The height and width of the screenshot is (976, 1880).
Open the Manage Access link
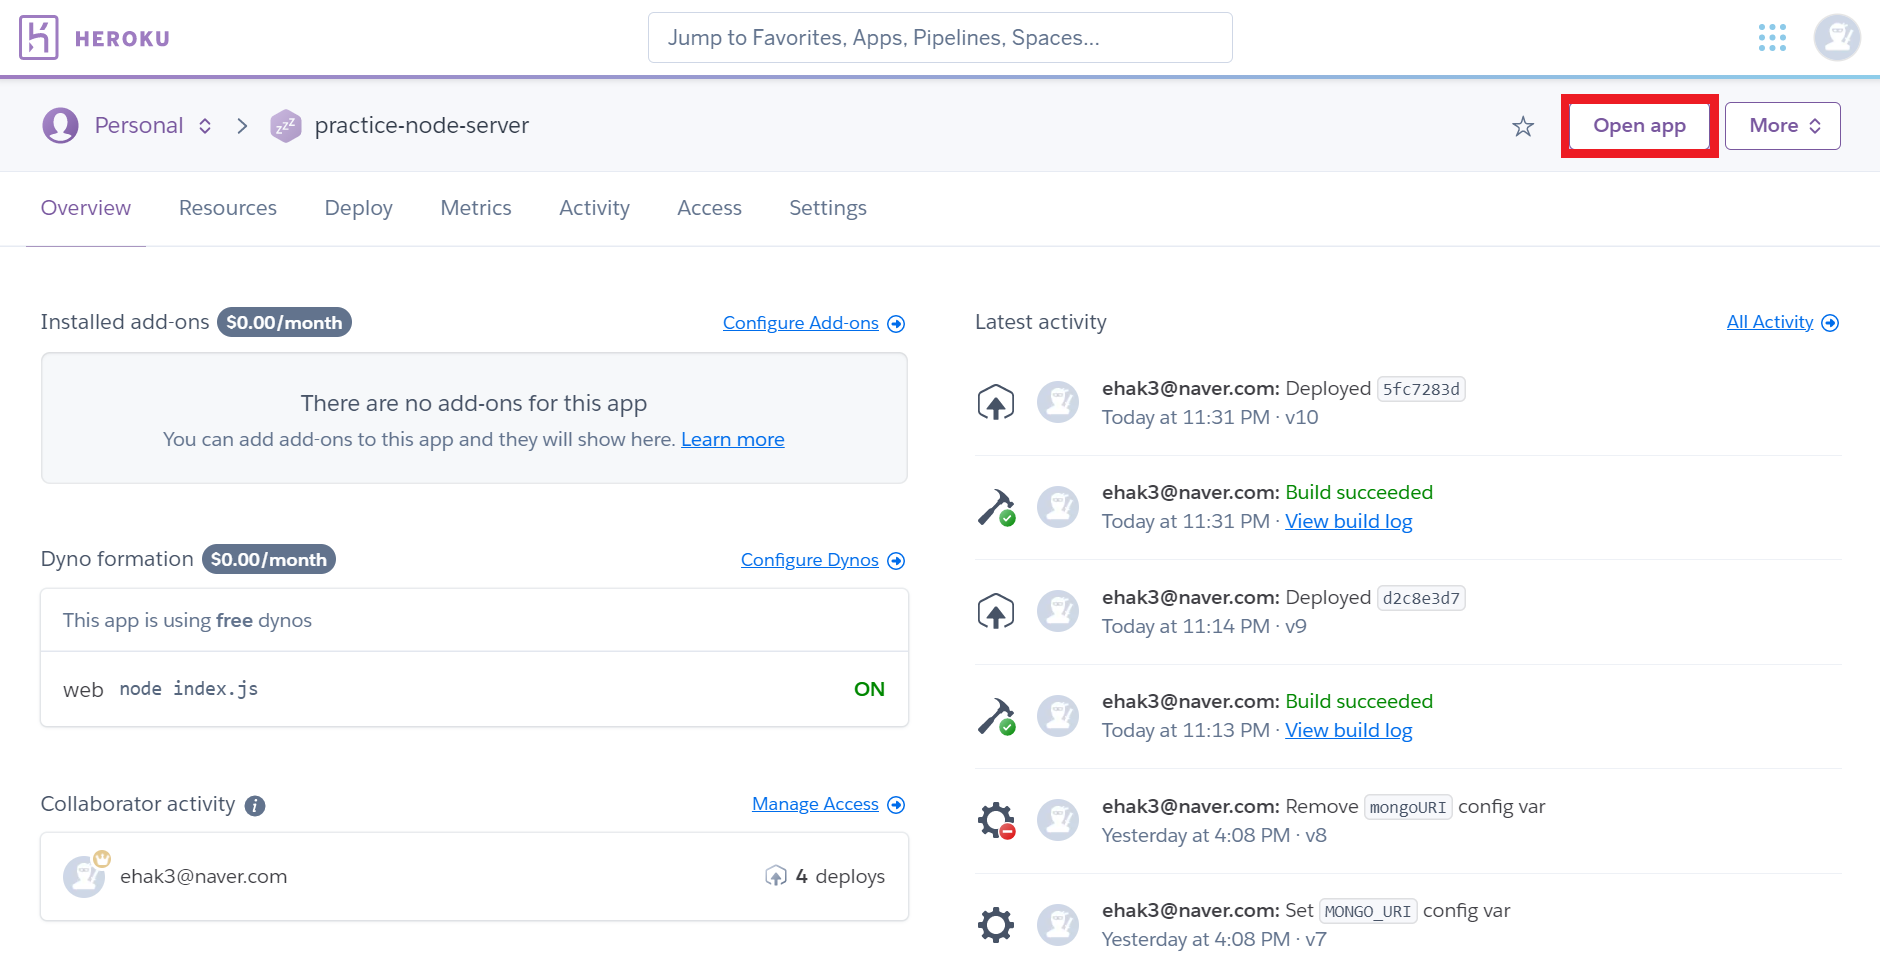(816, 804)
